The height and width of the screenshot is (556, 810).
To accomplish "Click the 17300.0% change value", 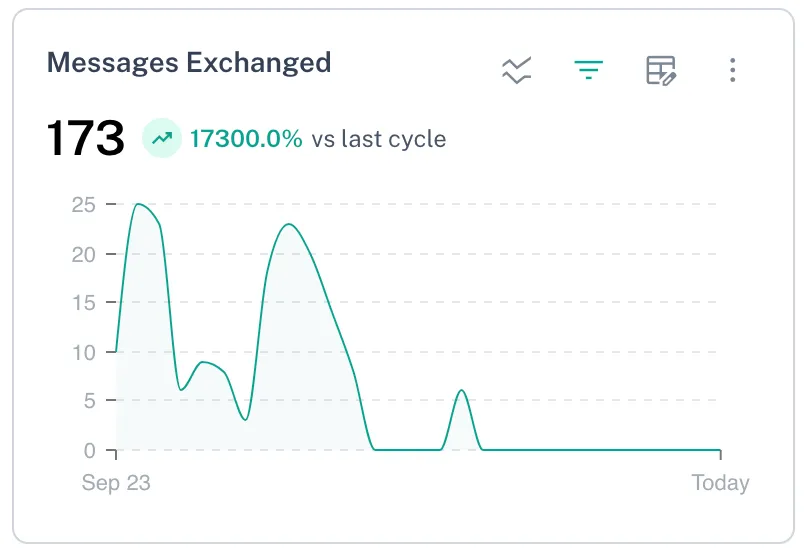I will [x=246, y=139].
